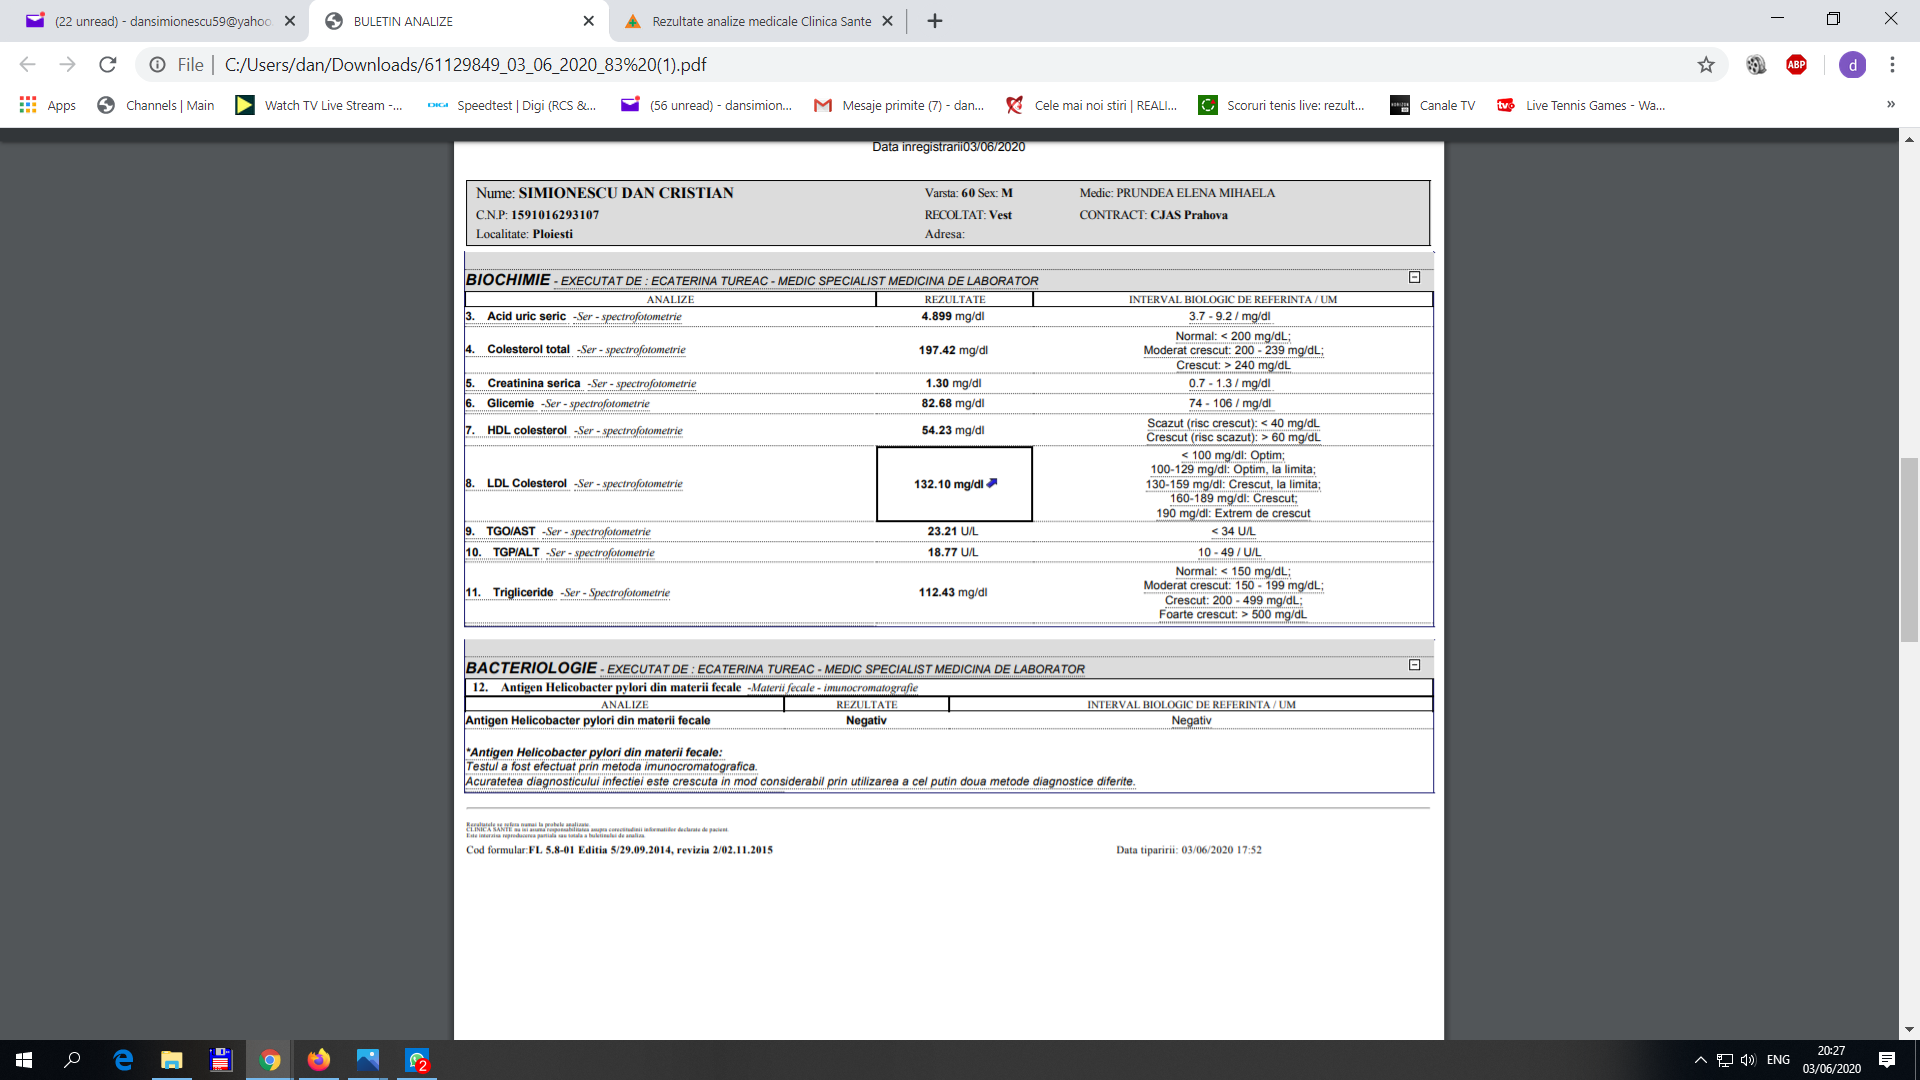Open Mesaje primite Gmail bookmark
The height and width of the screenshot is (1080, 1920).
(x=898, y=105)
